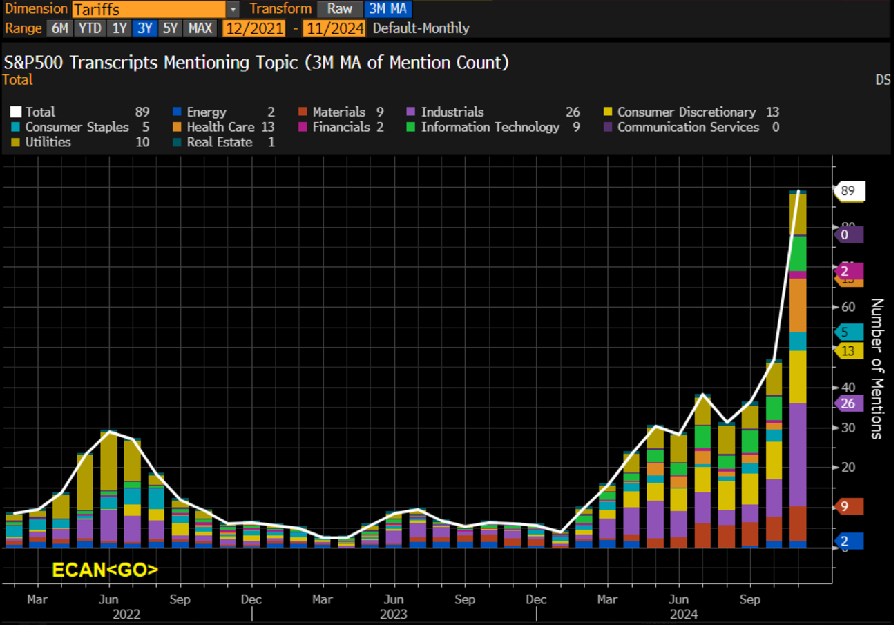The image size is (894, 625).
Task: Toggle the Industrials legend entry
Action: pos(451,112)
